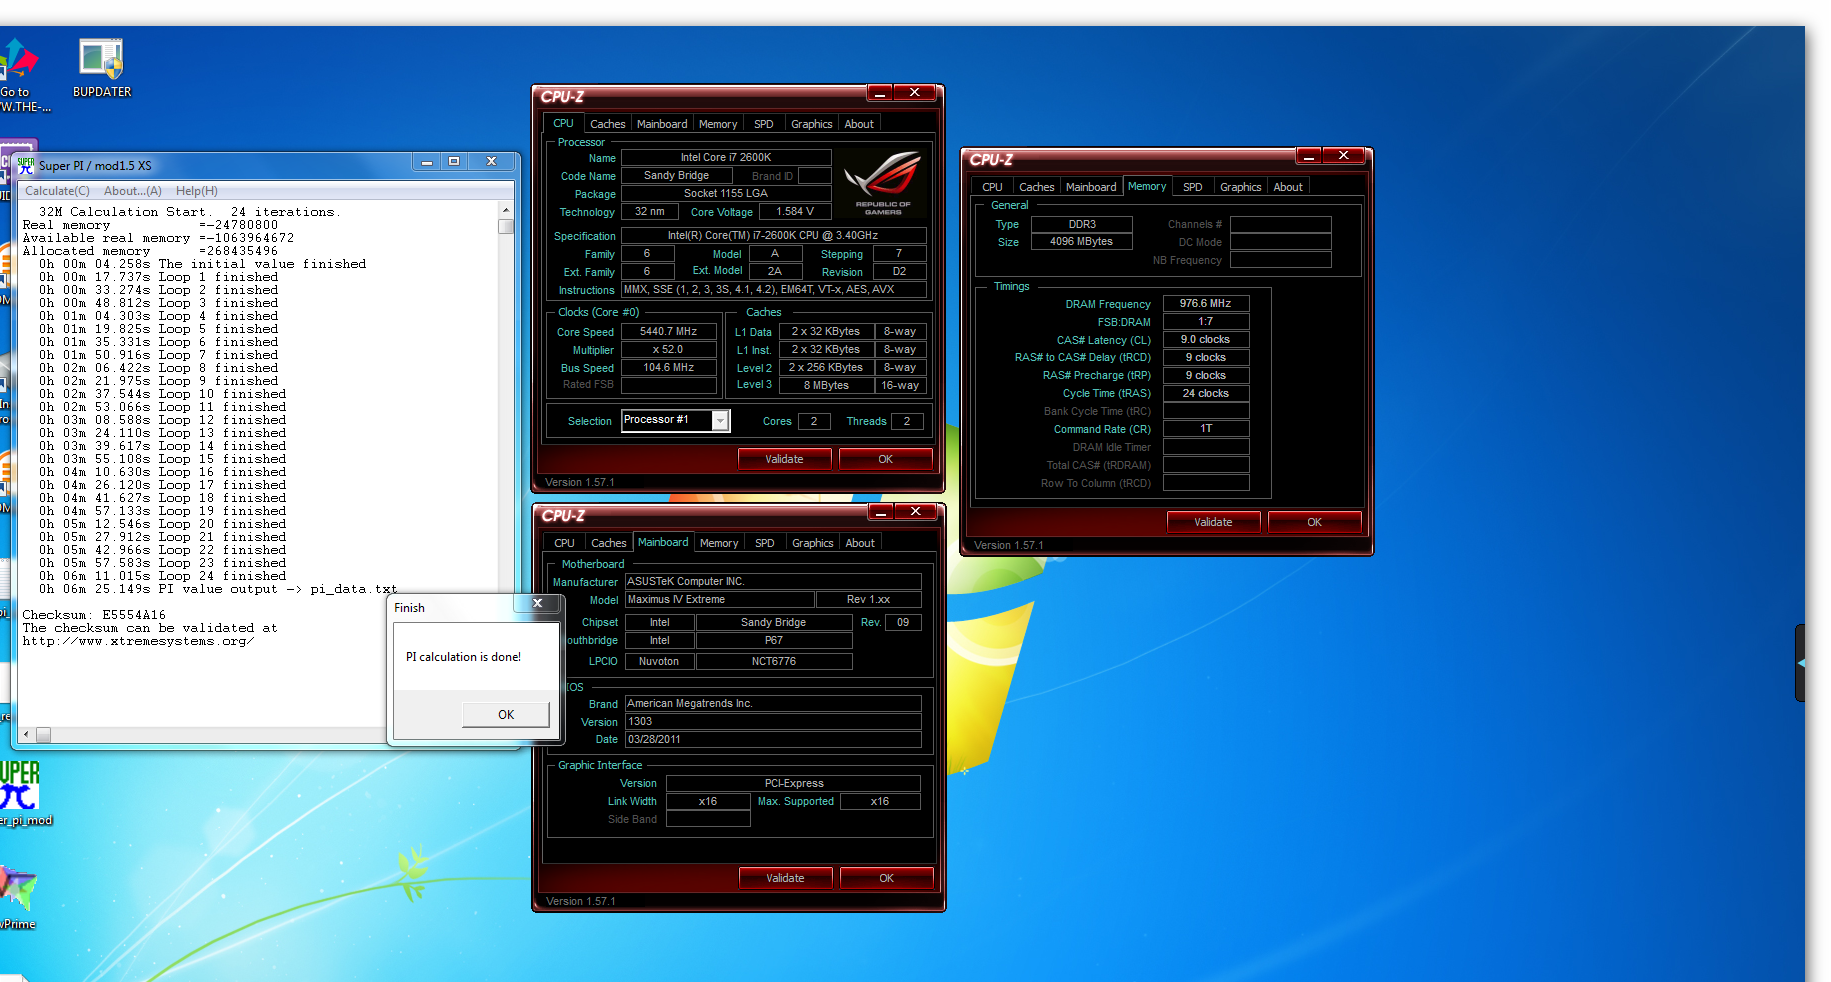This screenshot has height=982, width=1831.
Task: Click the Super PI vertical scrollbar up arrow
Action: click(x=506, y=210)
